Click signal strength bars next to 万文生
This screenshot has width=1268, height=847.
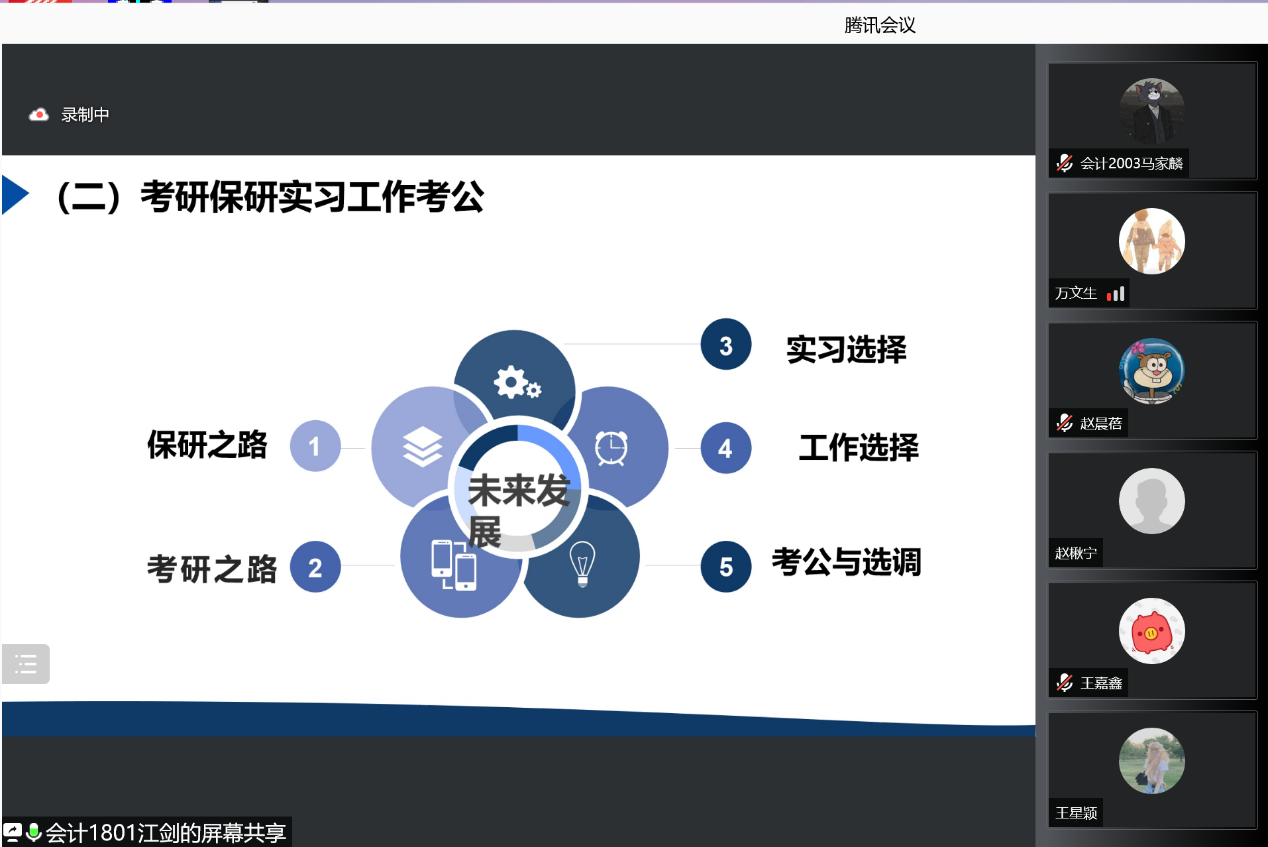click(x=1116, y=293)
